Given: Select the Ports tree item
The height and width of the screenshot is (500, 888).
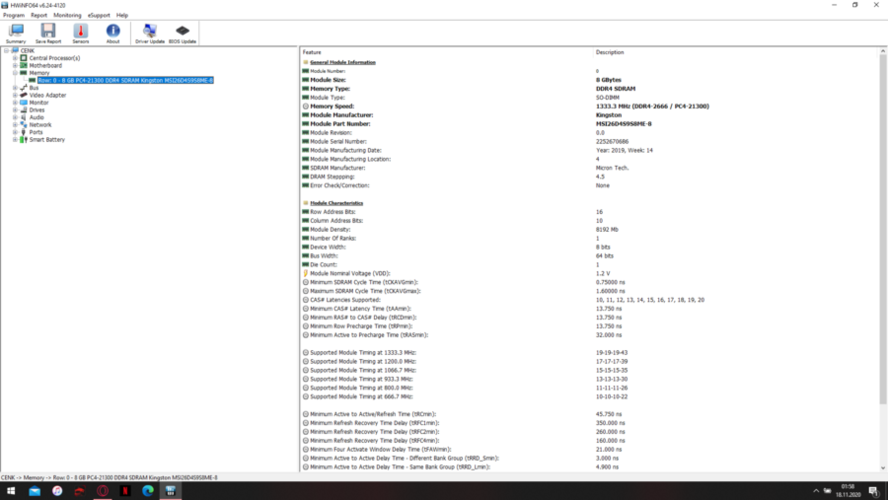Looking at the screenshot, I should [x=36, y=132].
